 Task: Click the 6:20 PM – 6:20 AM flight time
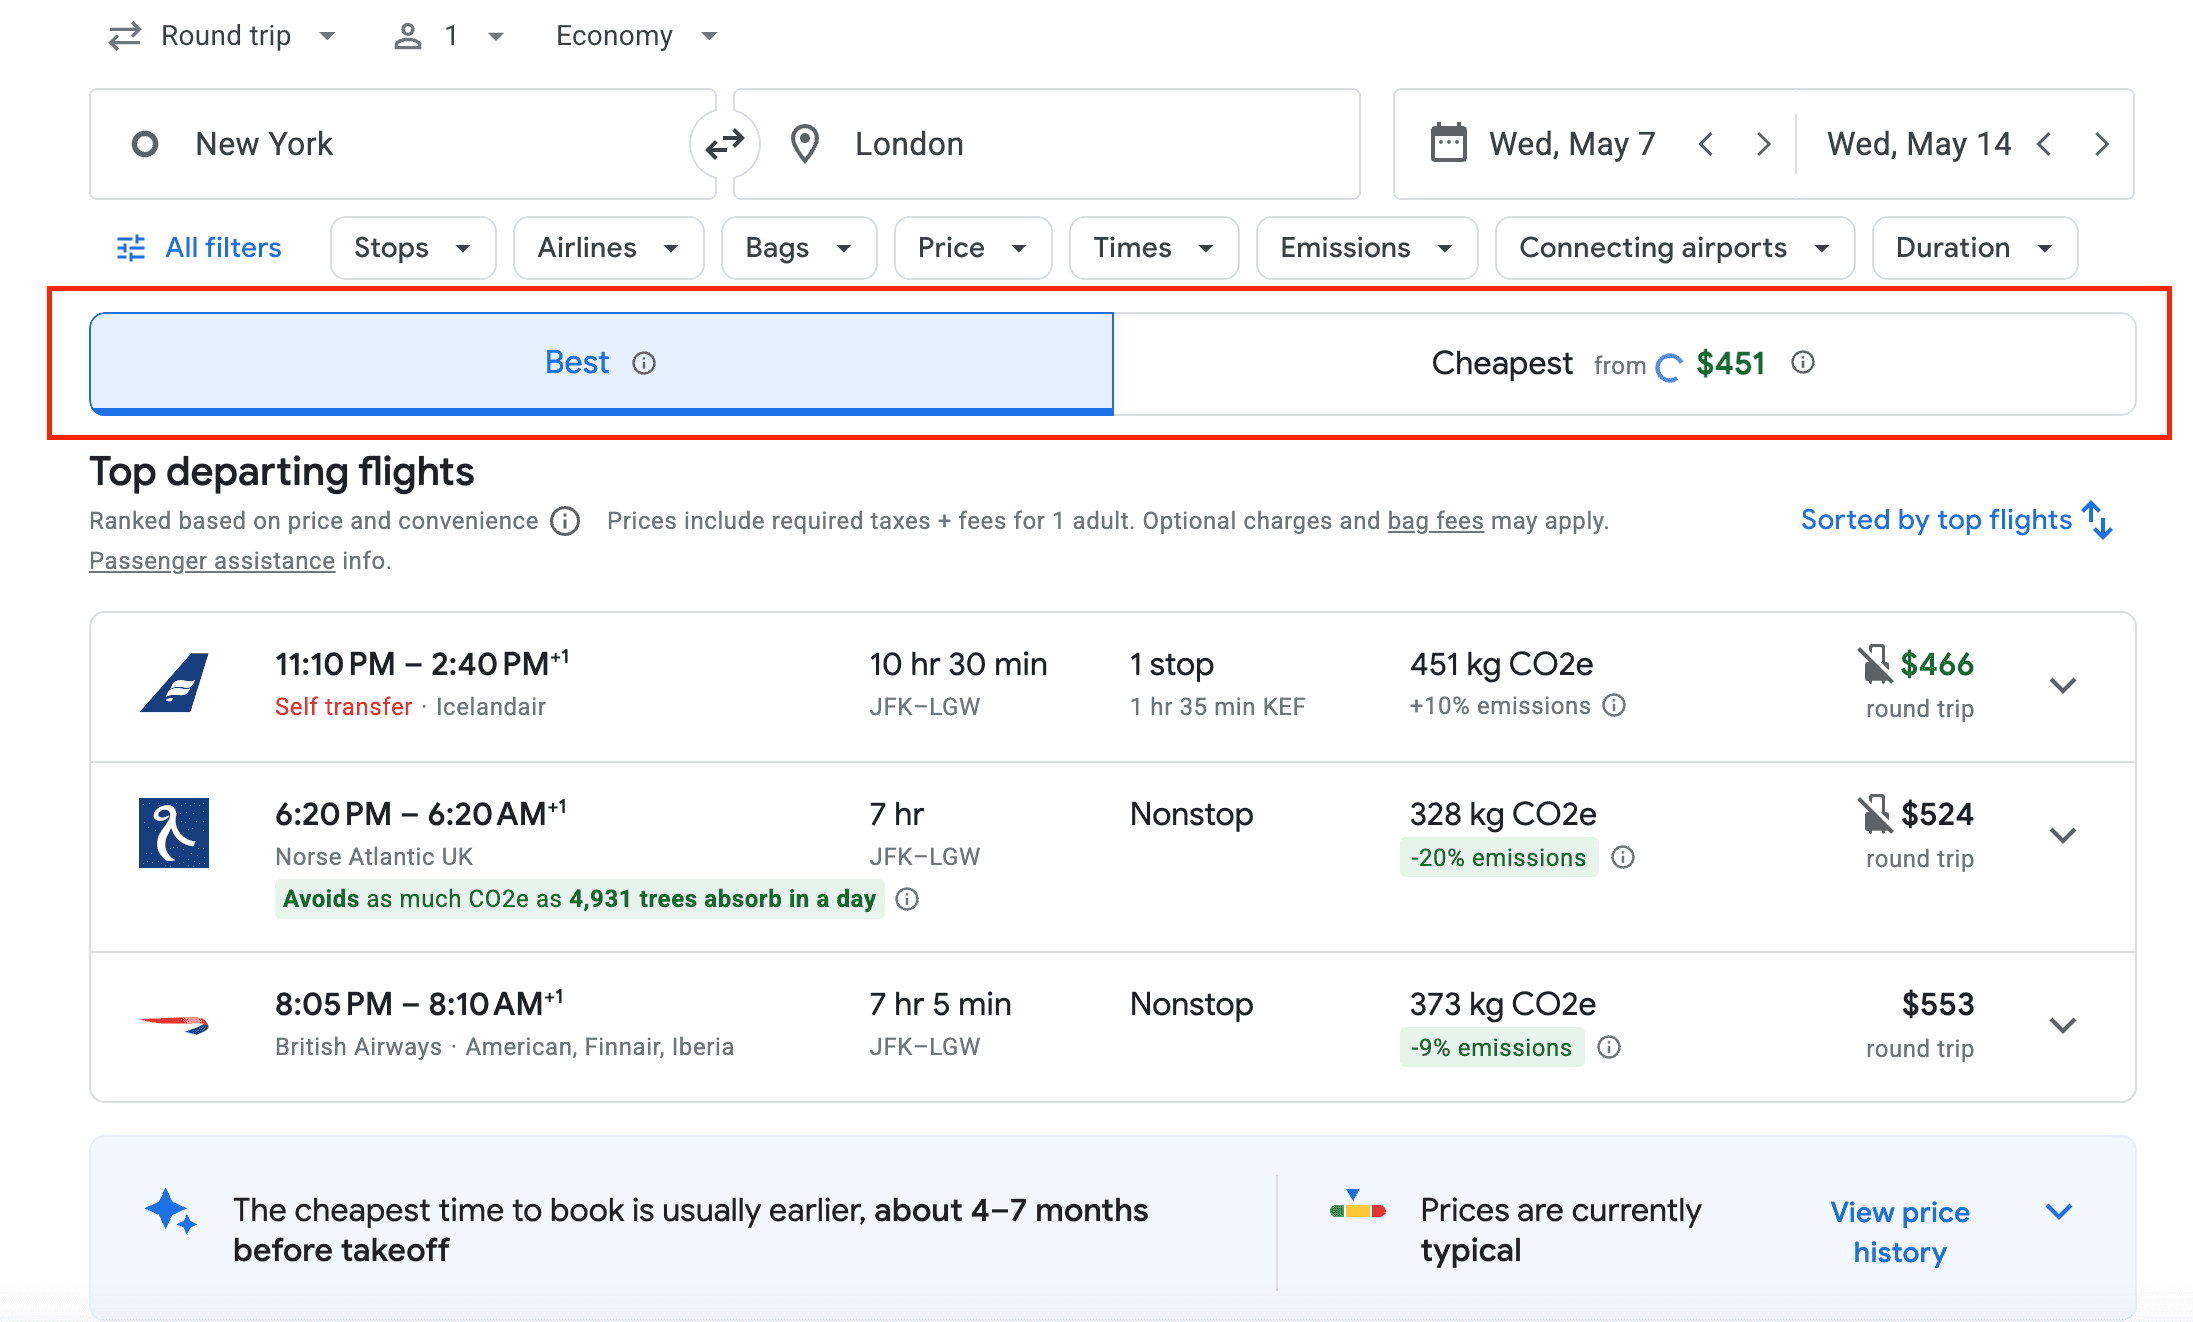[421, 814]
